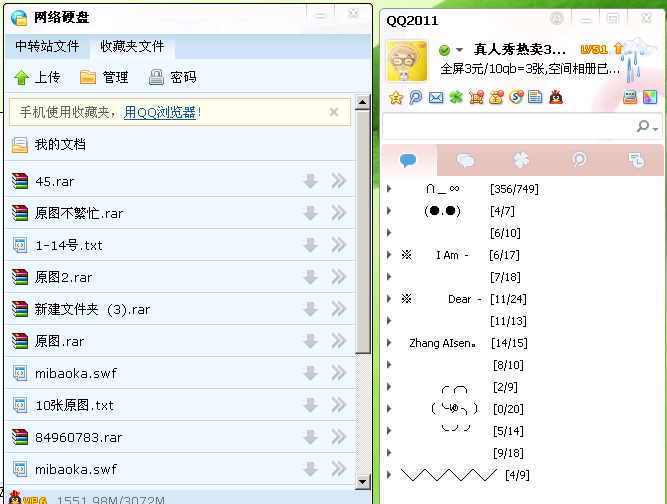
Task: Download 1-14号.txt with the down arrow
Action: 311,245
